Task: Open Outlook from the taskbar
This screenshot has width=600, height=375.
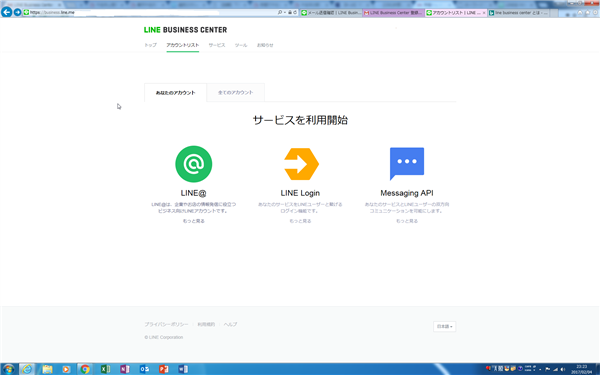Action: [144, 369]
